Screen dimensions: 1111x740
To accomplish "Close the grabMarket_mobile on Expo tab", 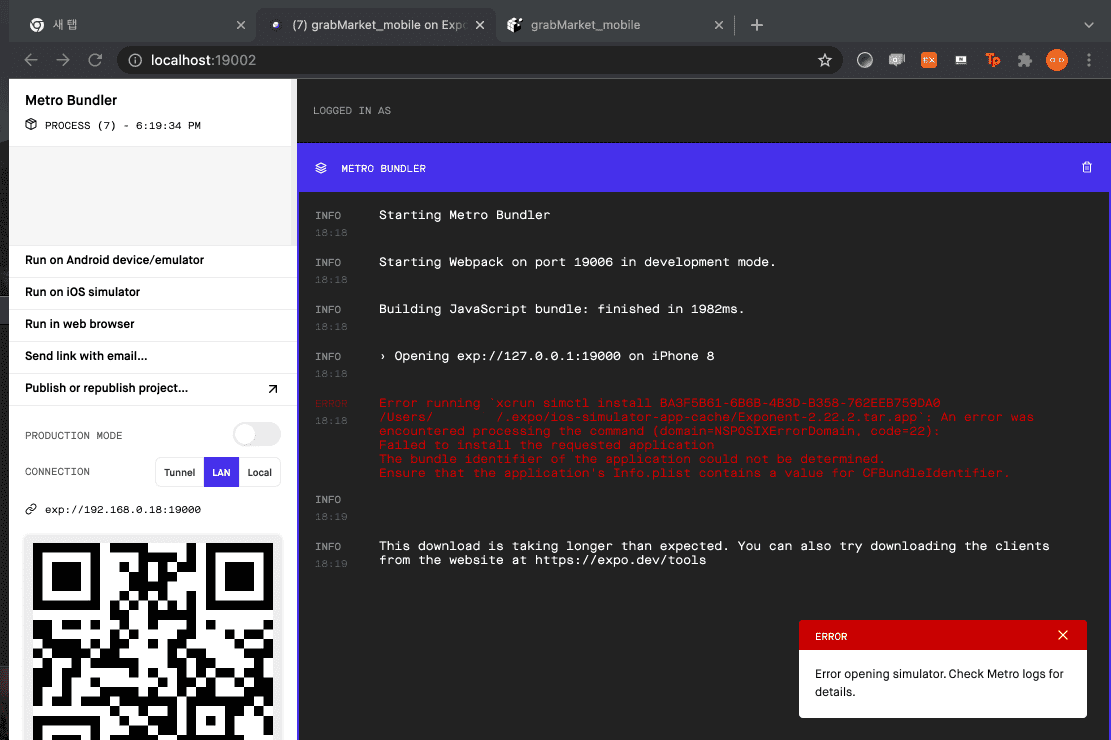I will click(x=480, y=25).
